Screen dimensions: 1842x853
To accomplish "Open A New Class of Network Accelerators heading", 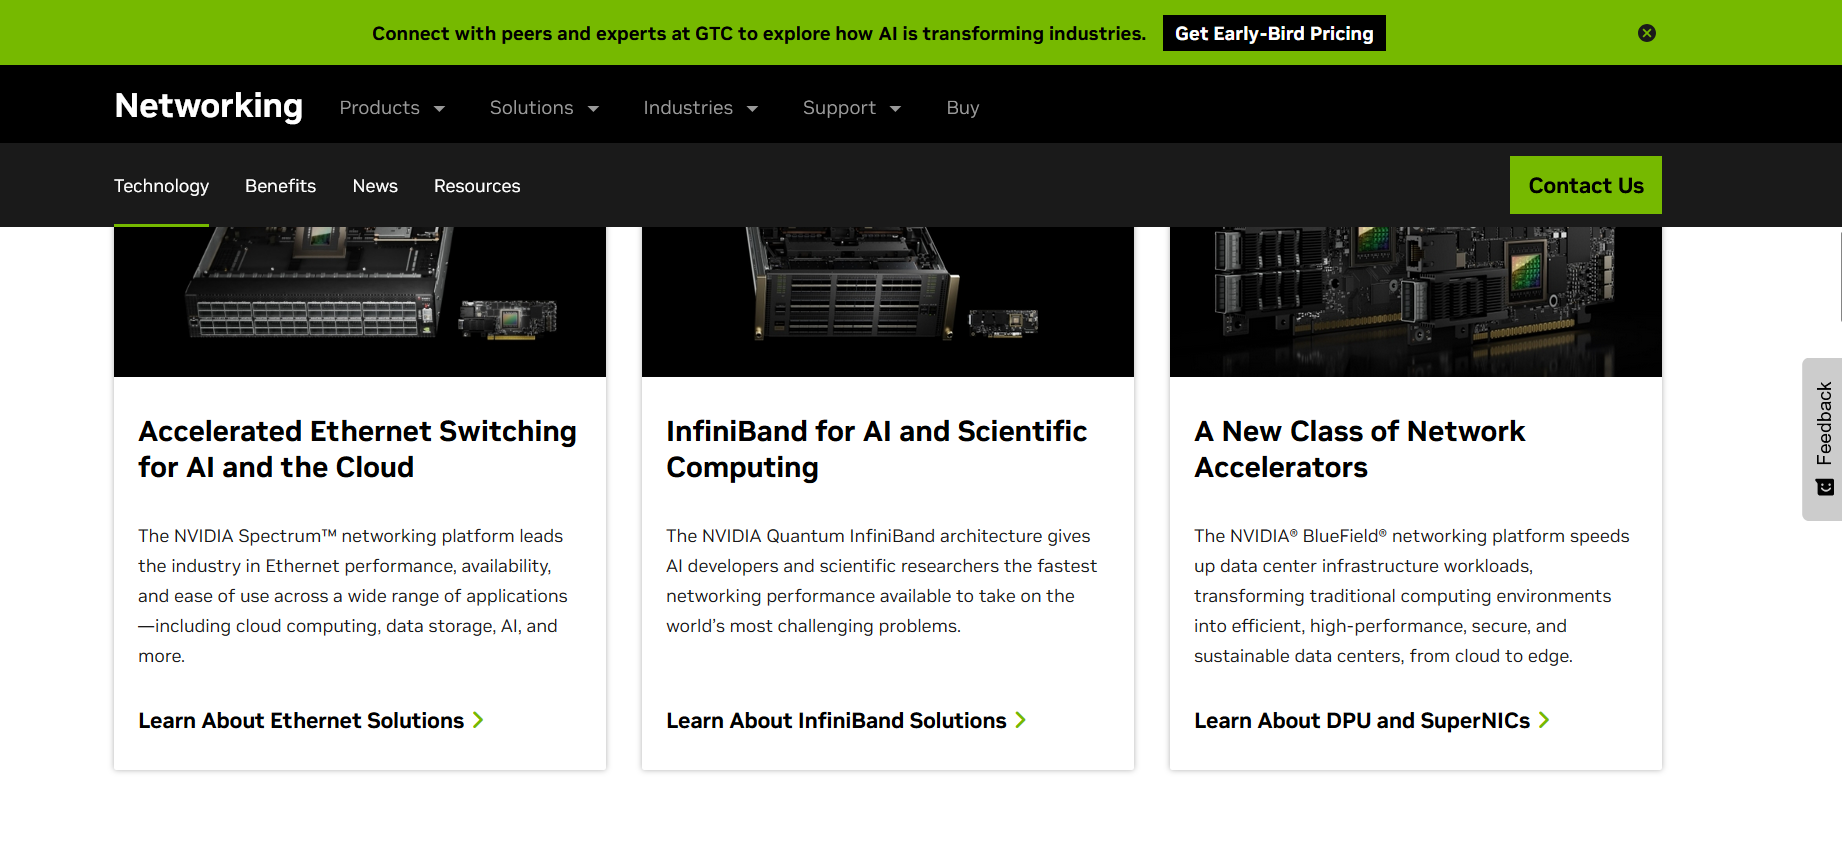I will [x=1359, y=449].
